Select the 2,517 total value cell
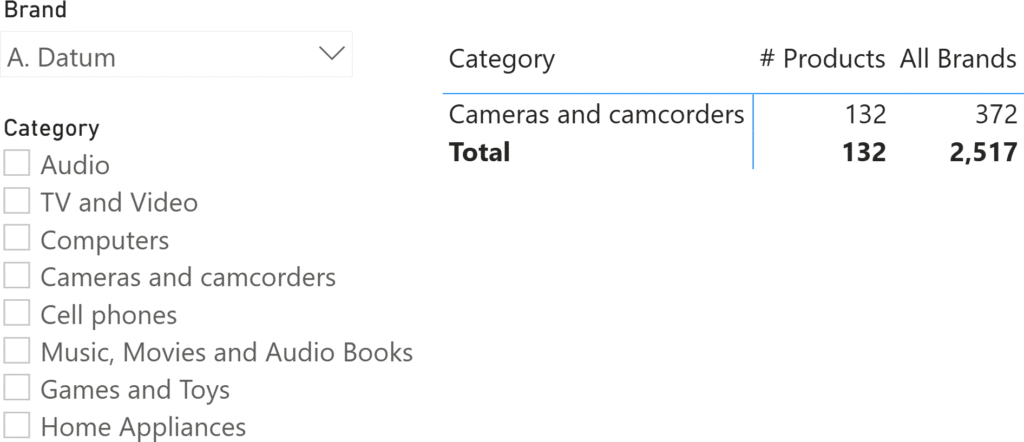This screenshot has height=442, width=1024. tap(984, 152)
